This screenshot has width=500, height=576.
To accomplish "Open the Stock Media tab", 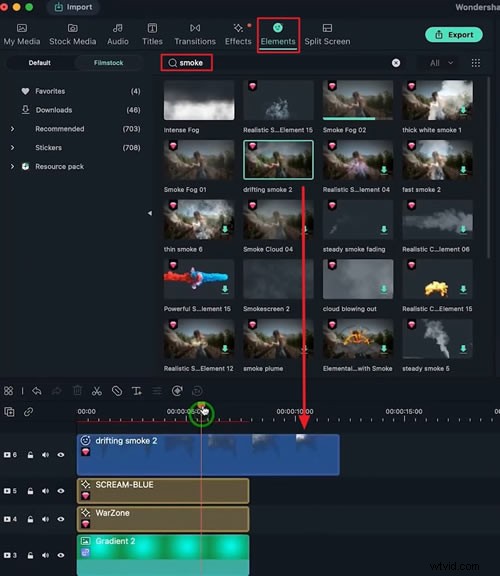I will click(72, 35).
